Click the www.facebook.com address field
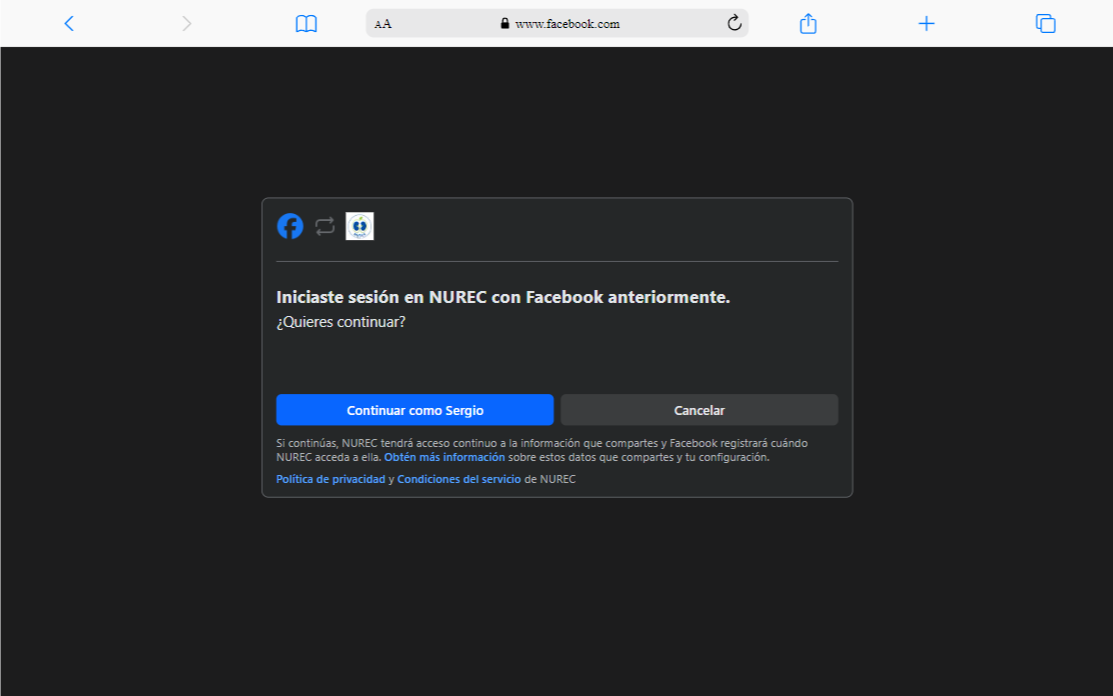1113x696 pixels. click(557, 23)
